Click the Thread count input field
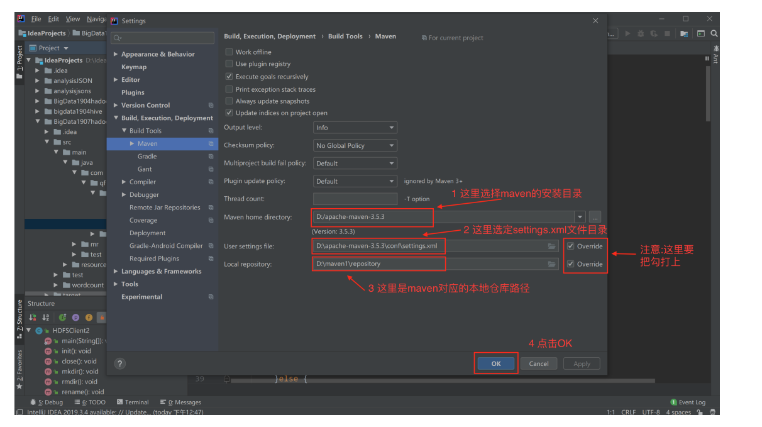The height and width of the screenshot is (427, 762). (x=355, y=199)
